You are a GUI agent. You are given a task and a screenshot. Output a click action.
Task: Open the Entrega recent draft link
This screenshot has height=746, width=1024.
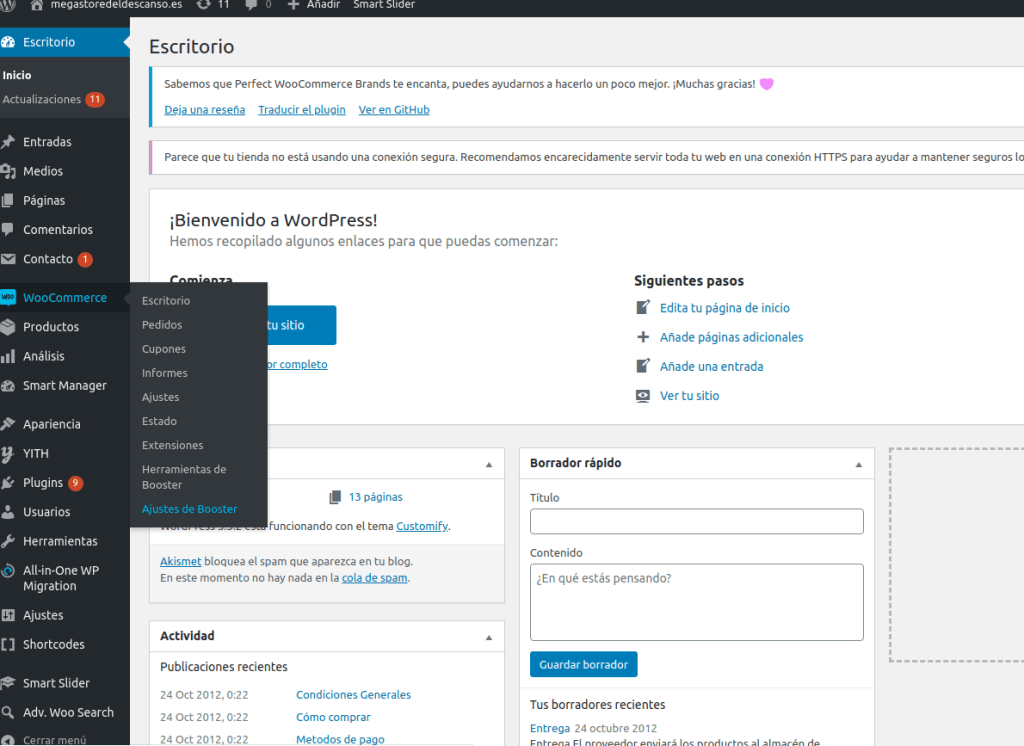(x=550, y=728)
